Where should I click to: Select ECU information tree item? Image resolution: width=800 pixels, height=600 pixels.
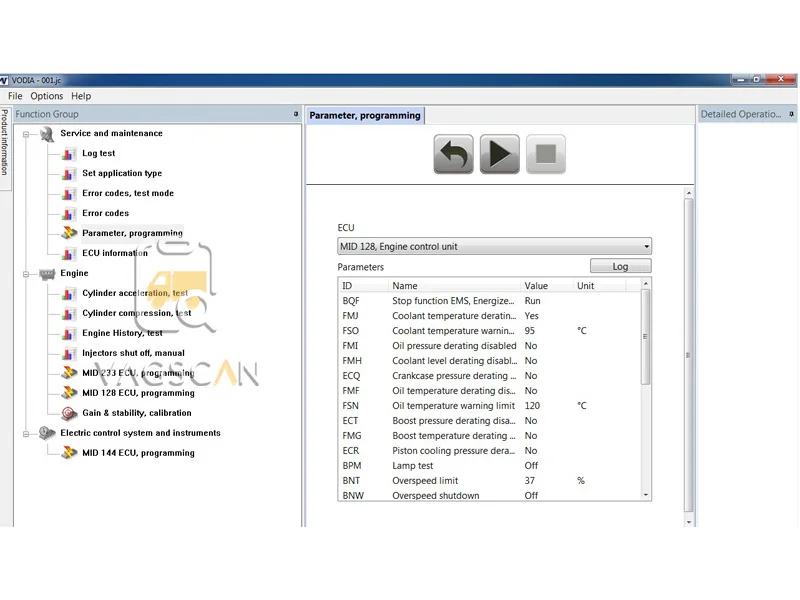point(115,253)
